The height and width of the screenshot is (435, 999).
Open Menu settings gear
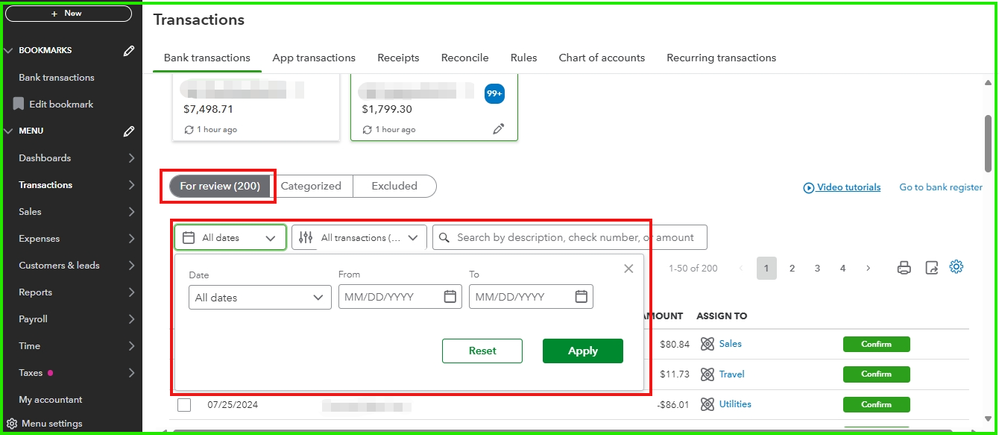tap(11, 424)
